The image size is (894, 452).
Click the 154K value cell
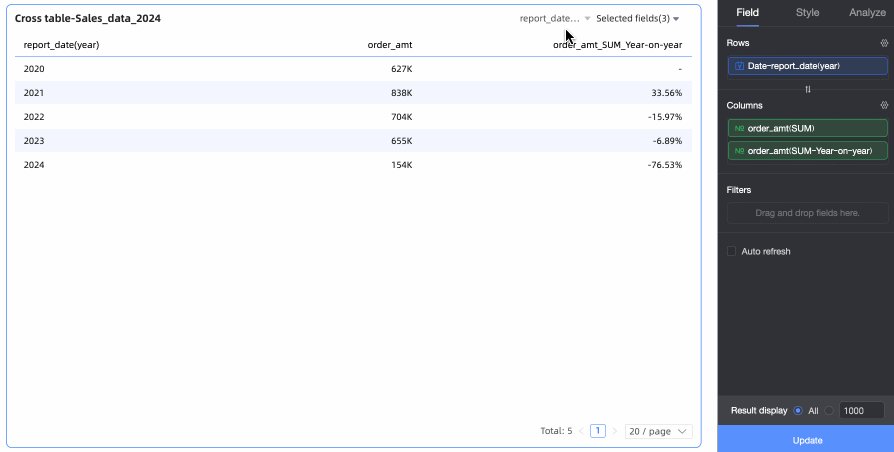pyautogui.click(x=401, y=165)
